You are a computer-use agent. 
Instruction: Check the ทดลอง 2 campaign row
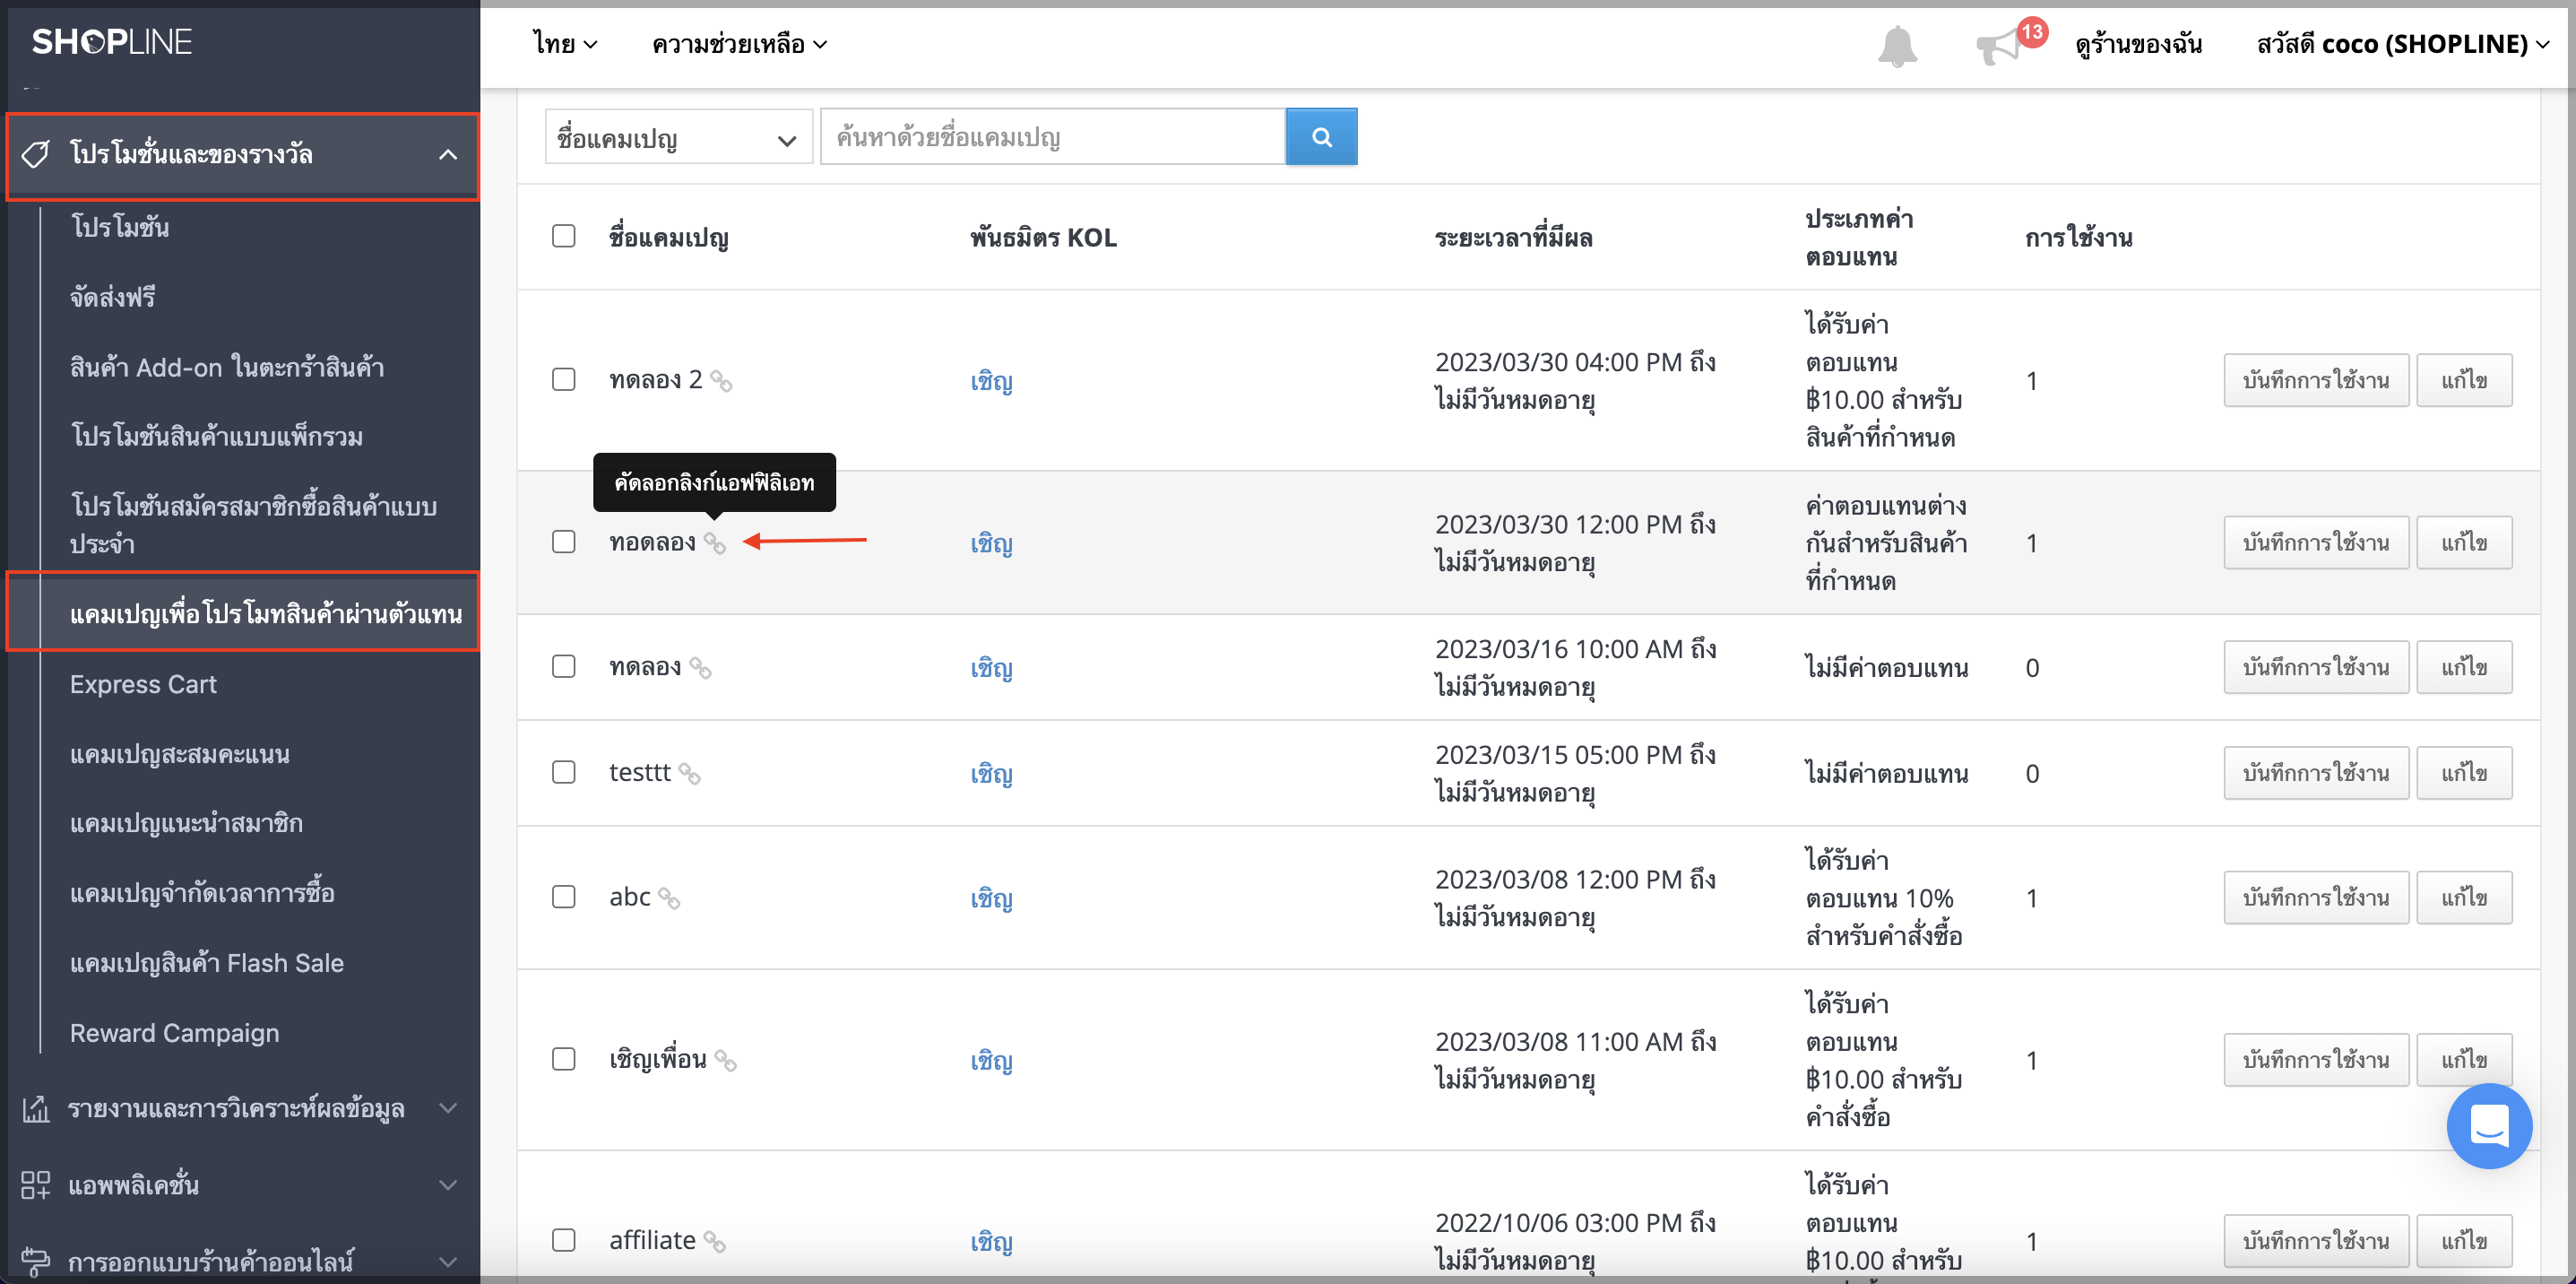click(564, 380)
